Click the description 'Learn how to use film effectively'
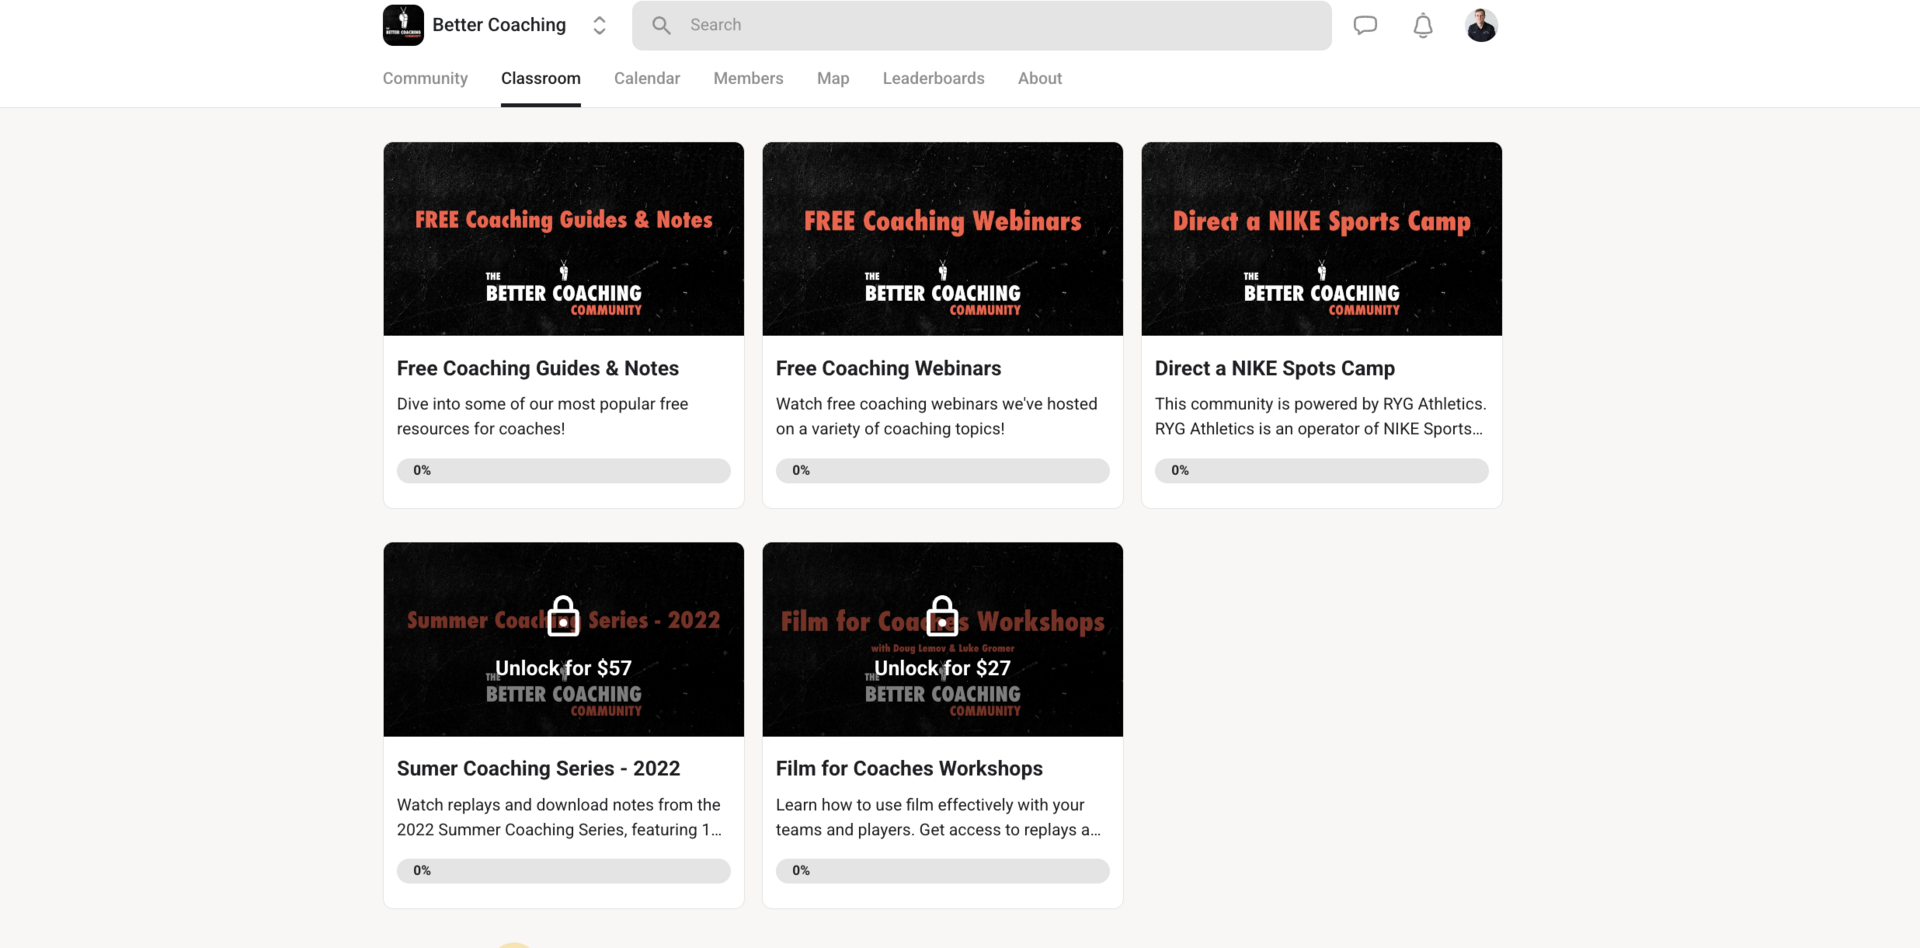The width and height of the screenshot is (1920, 948). pyautogui.click(x=938, y=817)
